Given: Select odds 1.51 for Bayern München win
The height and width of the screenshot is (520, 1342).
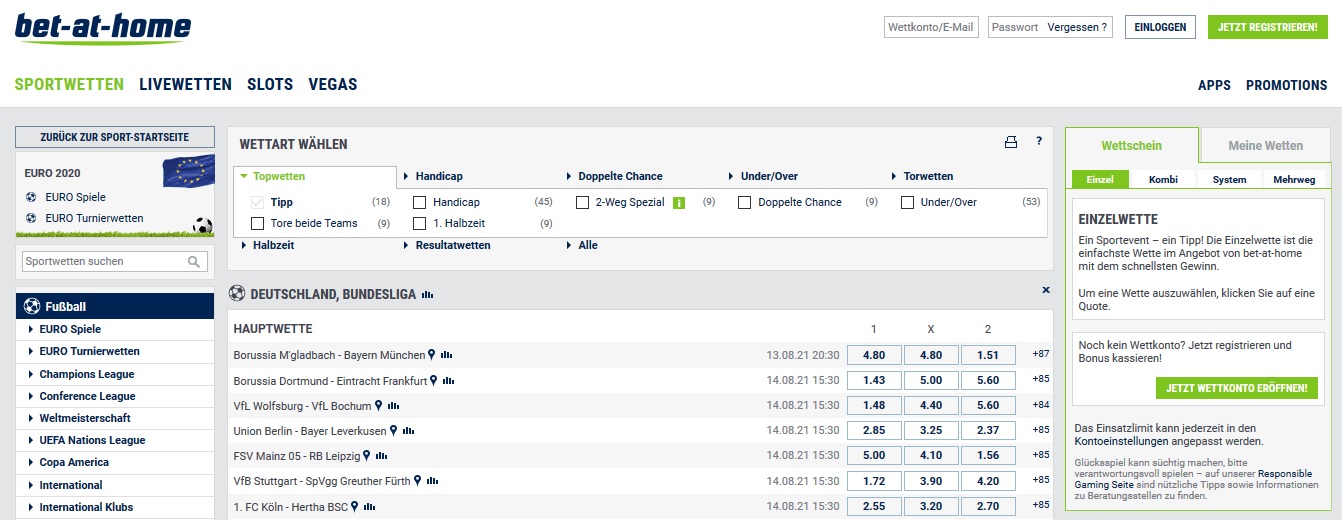Looking at the screenshot, I should [x=988, y=355].
